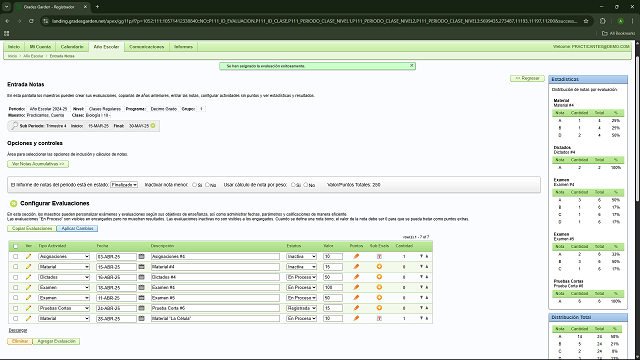Click red Sub Evals icon for Asignaciones #4
The image size is (640, 360).
tap(379, 256)
